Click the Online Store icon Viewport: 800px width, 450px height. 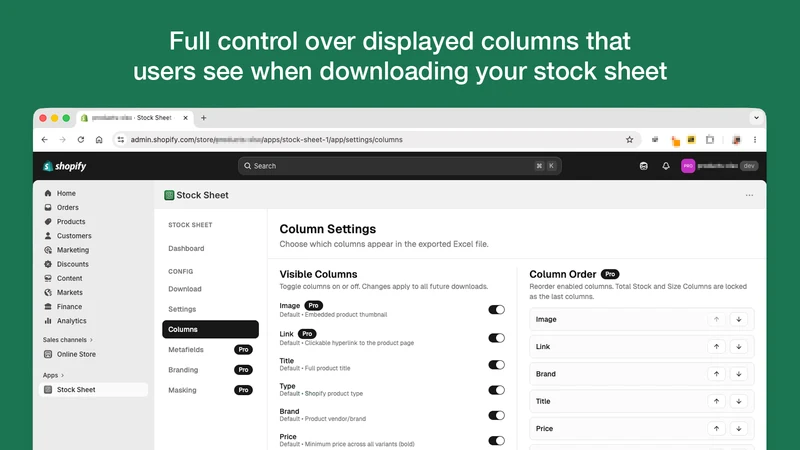pyautogui.click(x=48, y=354)
